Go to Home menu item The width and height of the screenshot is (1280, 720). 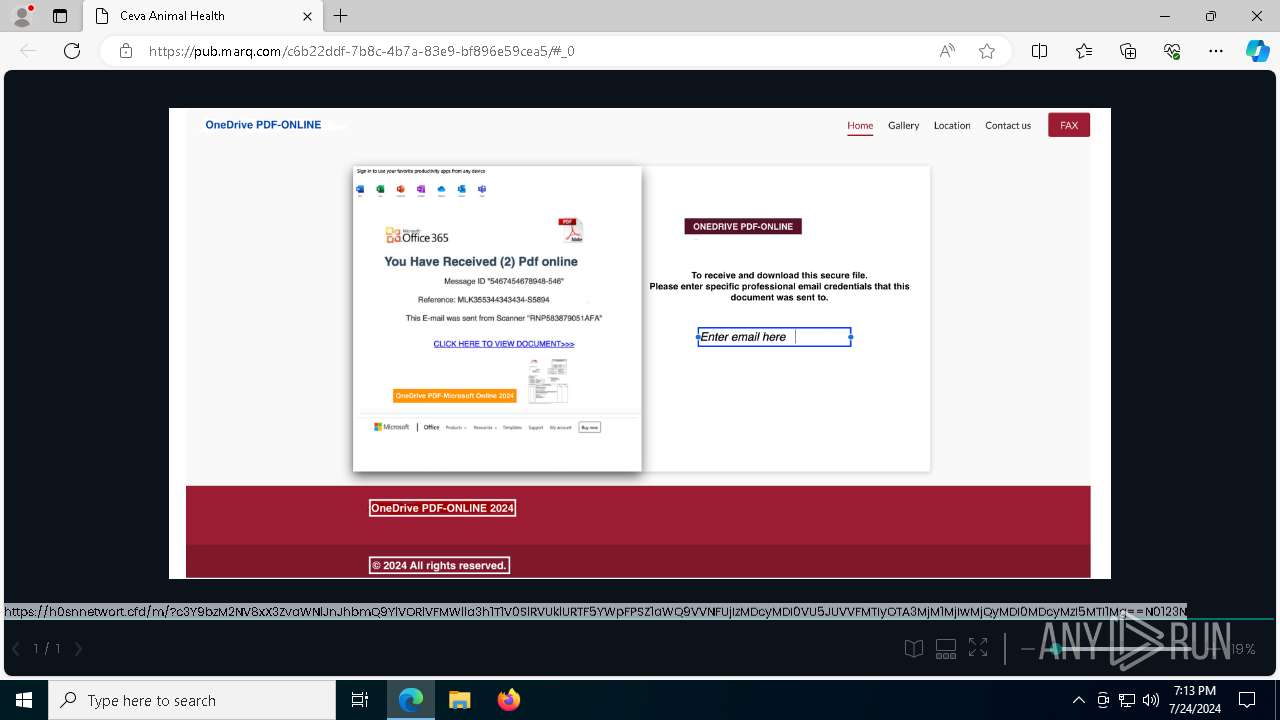tap(860, 125)
